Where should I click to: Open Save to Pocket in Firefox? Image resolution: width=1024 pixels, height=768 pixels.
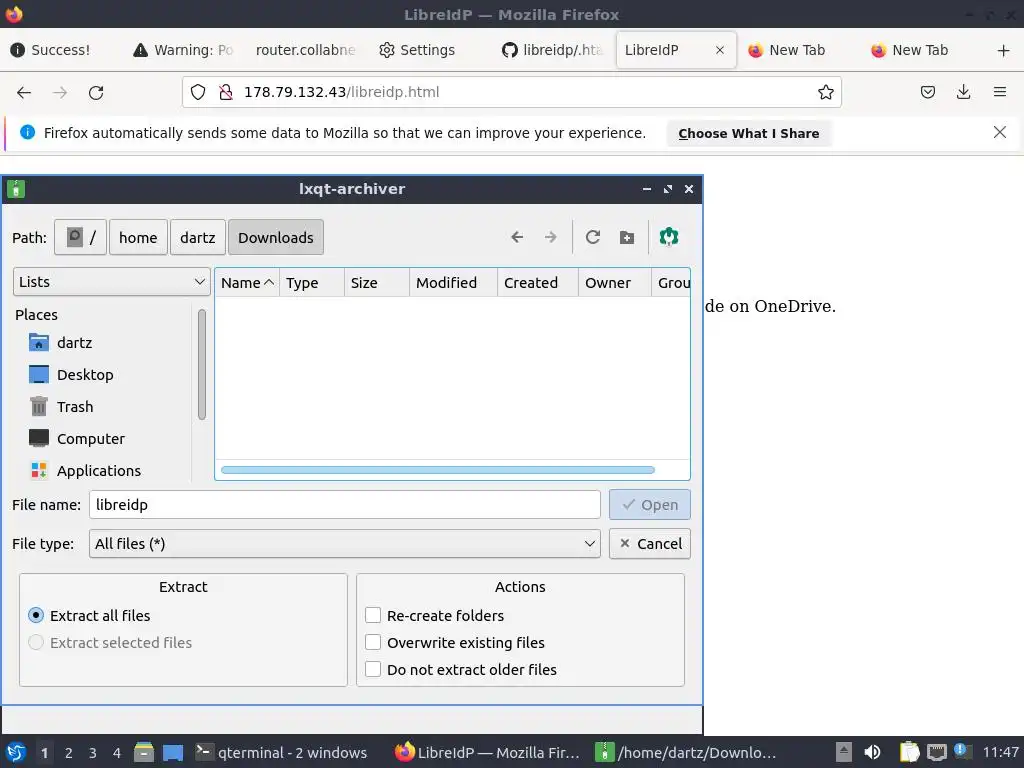click(x=927, y=92)
